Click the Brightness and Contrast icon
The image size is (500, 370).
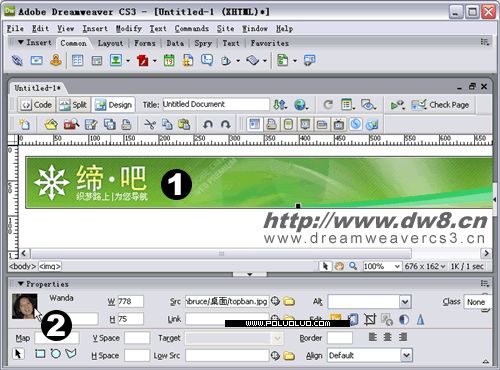click(404, 319)
